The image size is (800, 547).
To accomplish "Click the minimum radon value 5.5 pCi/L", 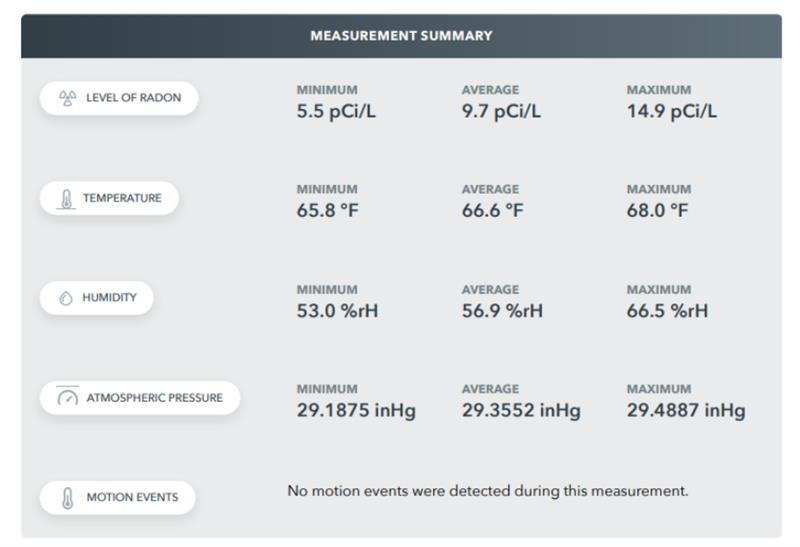I will pyautogui.click(x=336, y=111).
